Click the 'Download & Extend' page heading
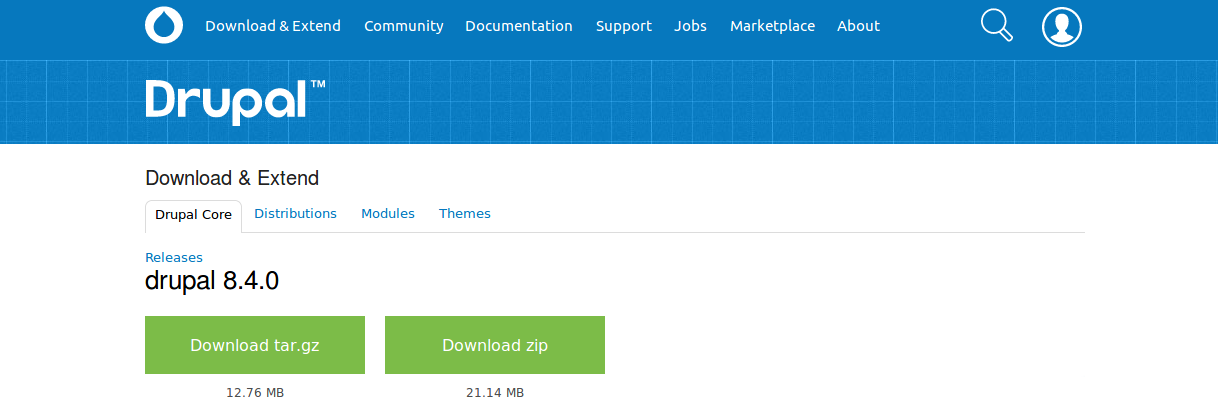 (x=232, y=179)
